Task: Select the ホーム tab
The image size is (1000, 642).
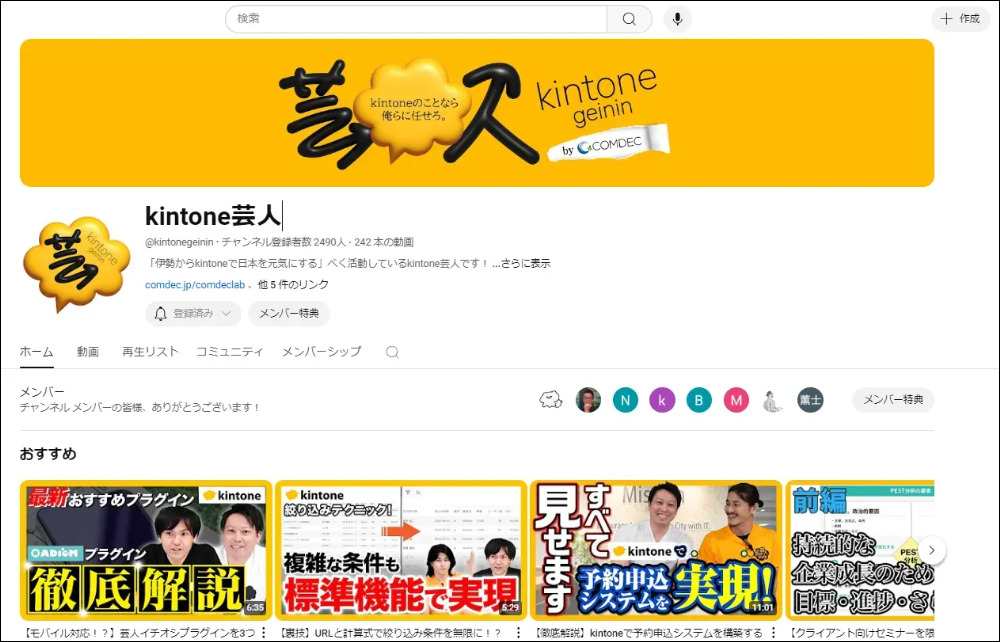Action: (x=36, y=352)
